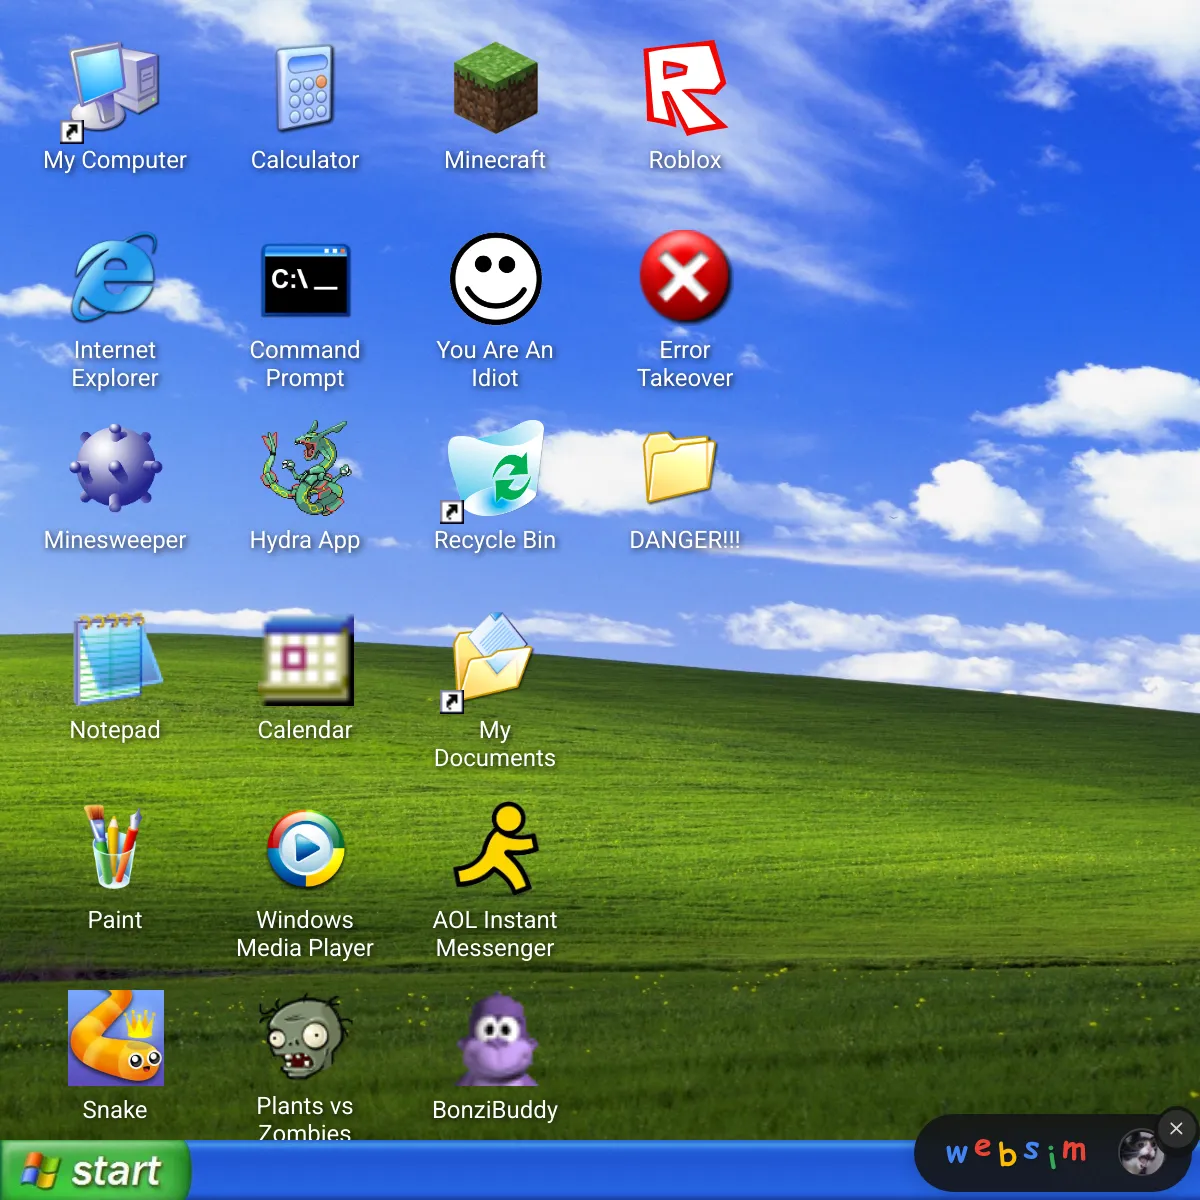Open the BonziBuddy purple gorilla icon
1200x1200 pixels.
(x=497, y=1039)
